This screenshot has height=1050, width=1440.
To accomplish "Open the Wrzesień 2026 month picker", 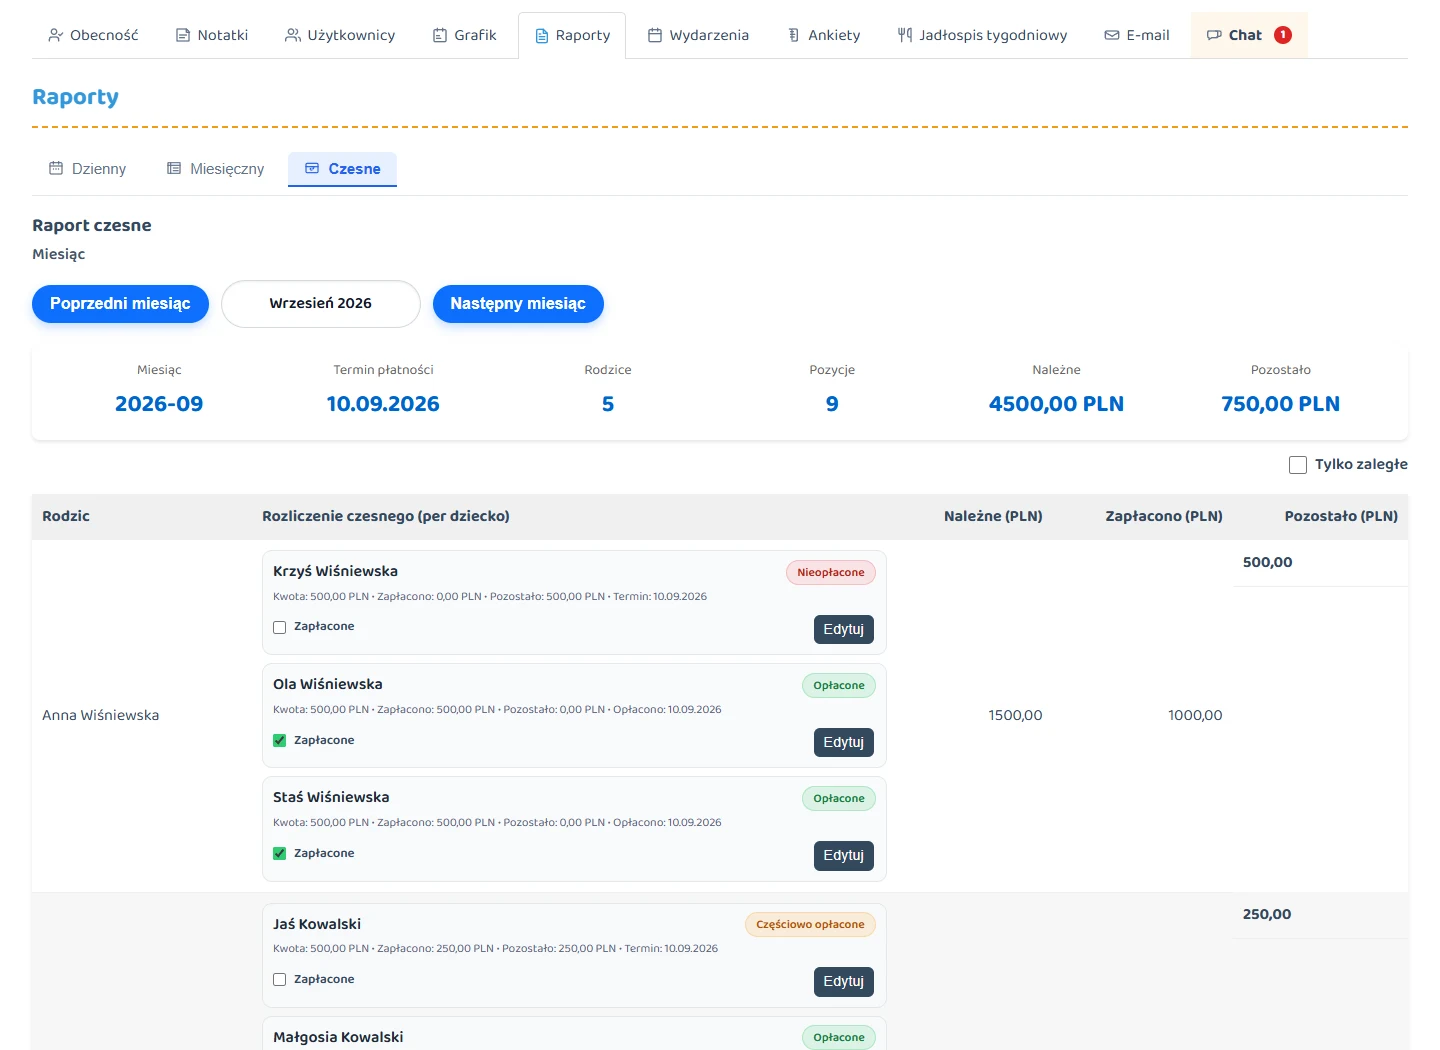I will click(x=321, y=304).
